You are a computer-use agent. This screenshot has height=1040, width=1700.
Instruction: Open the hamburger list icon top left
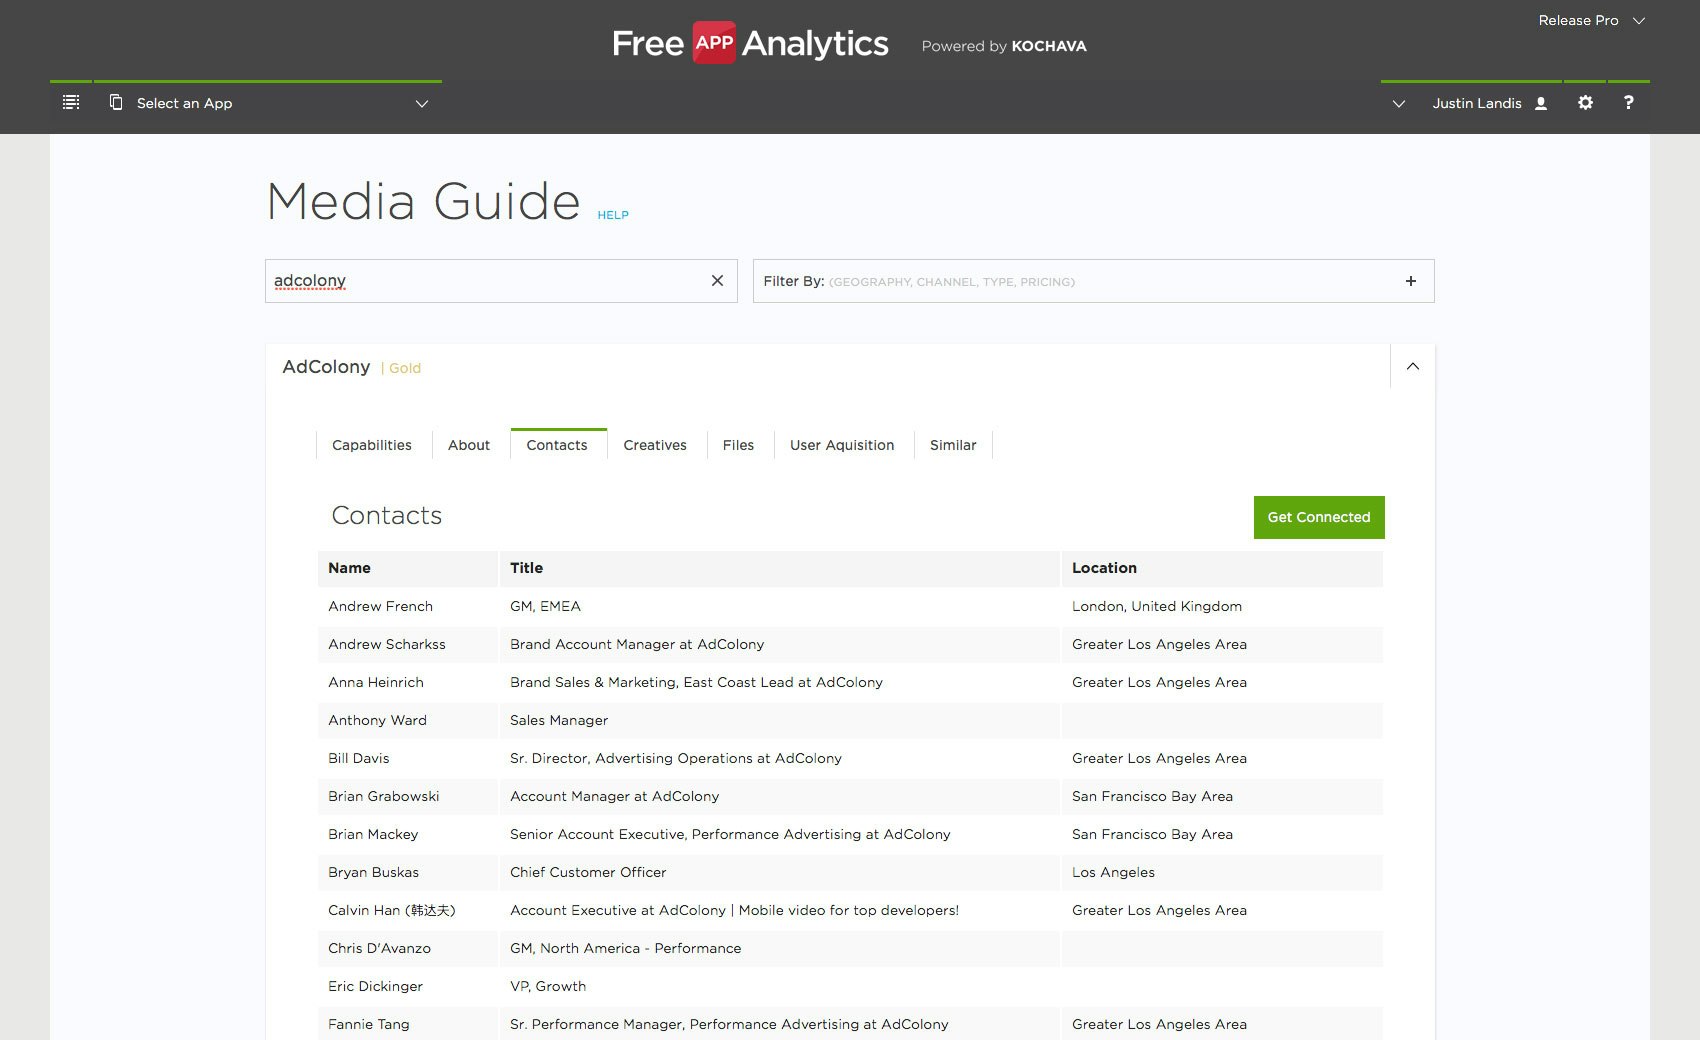coord(70,101)
